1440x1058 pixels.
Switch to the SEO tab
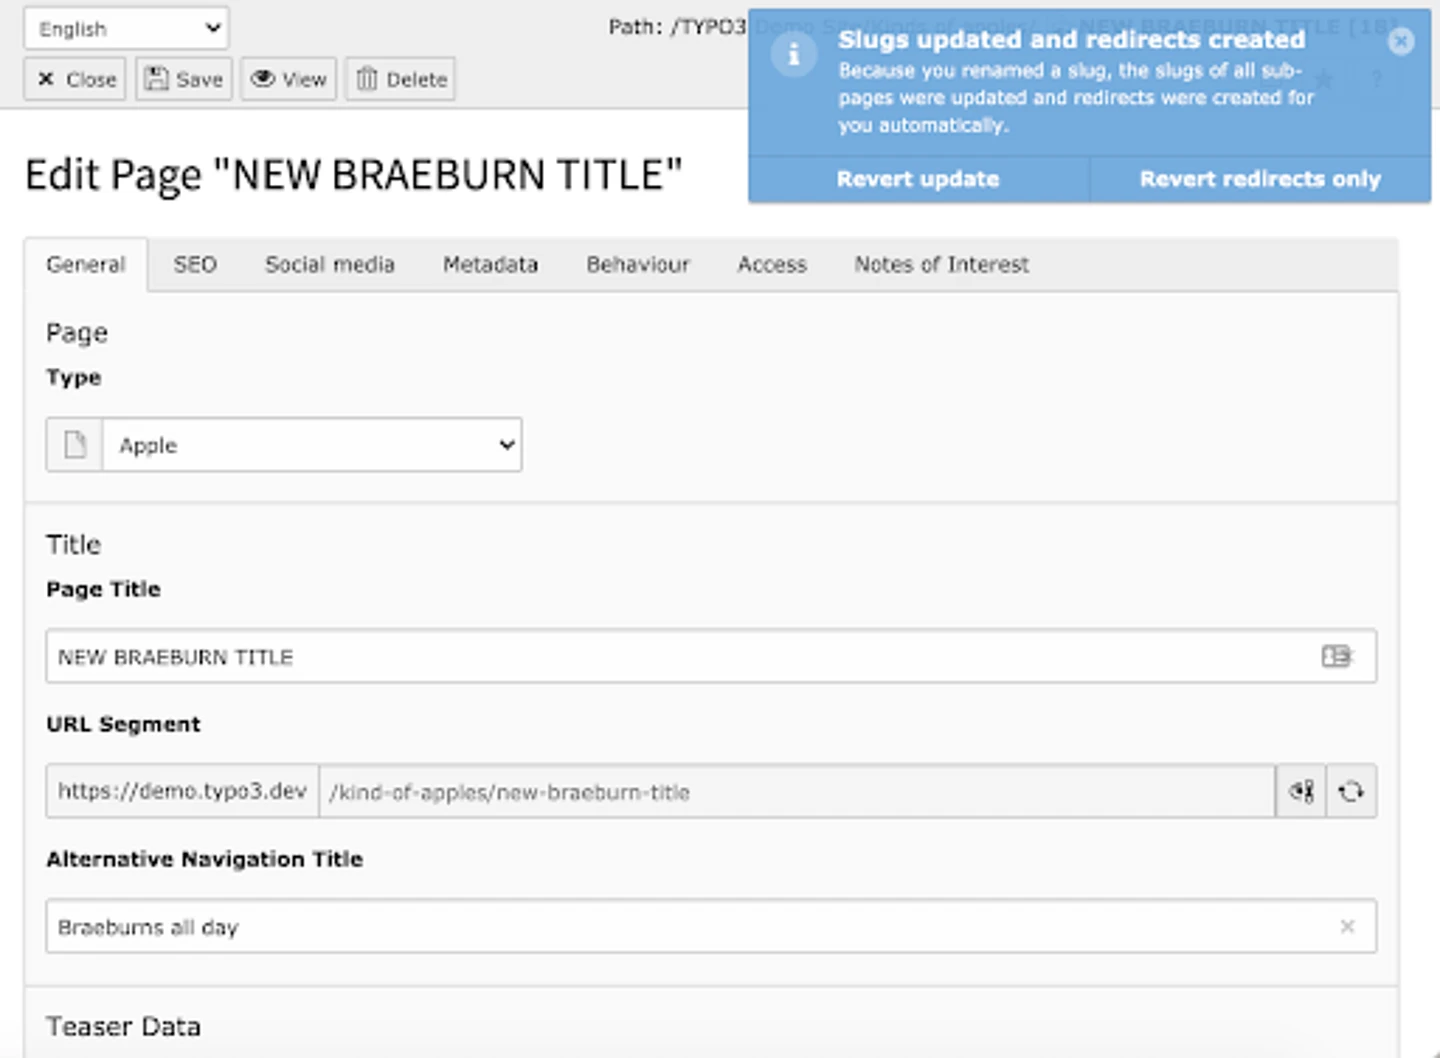[194, 265]
